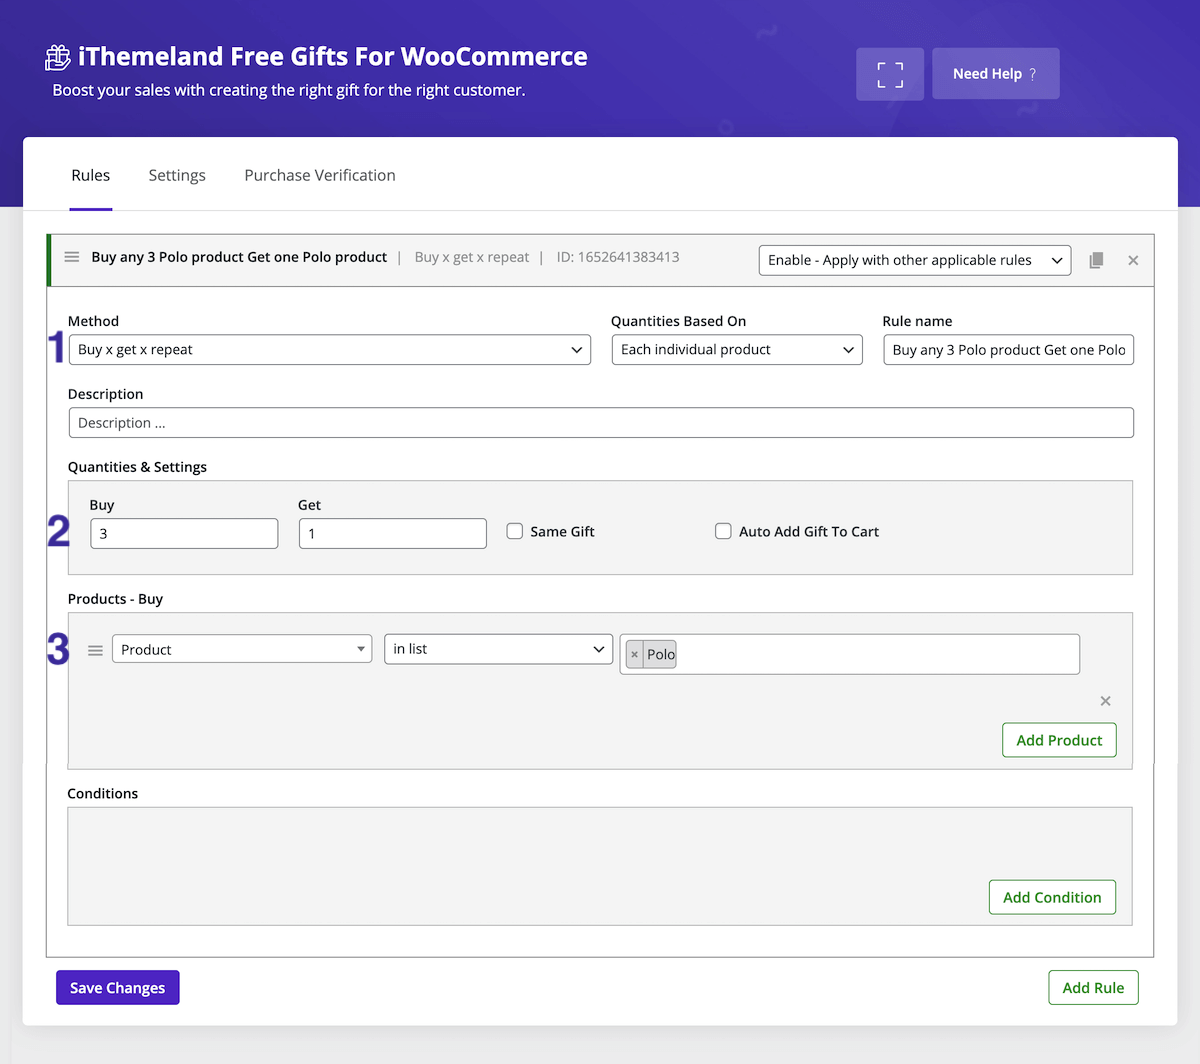Delete rule using header X icon
Screen dimensions: 1200x1064
coord(1133,260)
